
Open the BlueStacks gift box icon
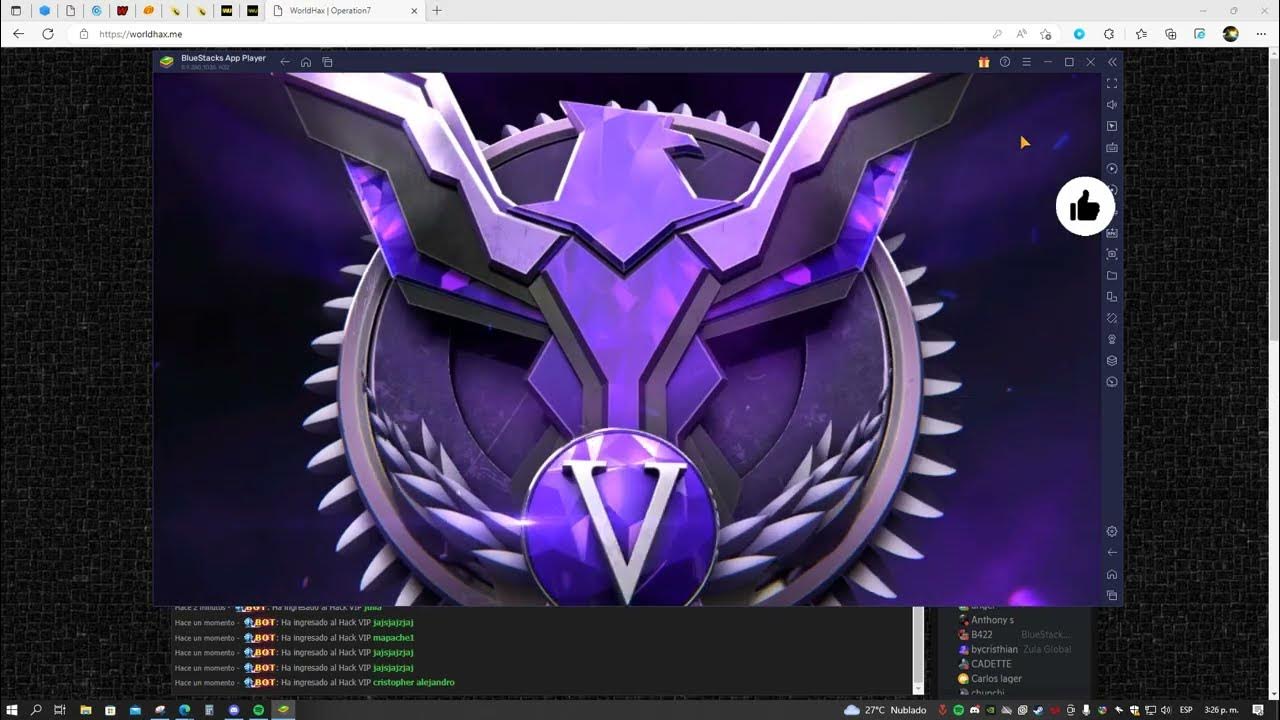click(984, 62)
